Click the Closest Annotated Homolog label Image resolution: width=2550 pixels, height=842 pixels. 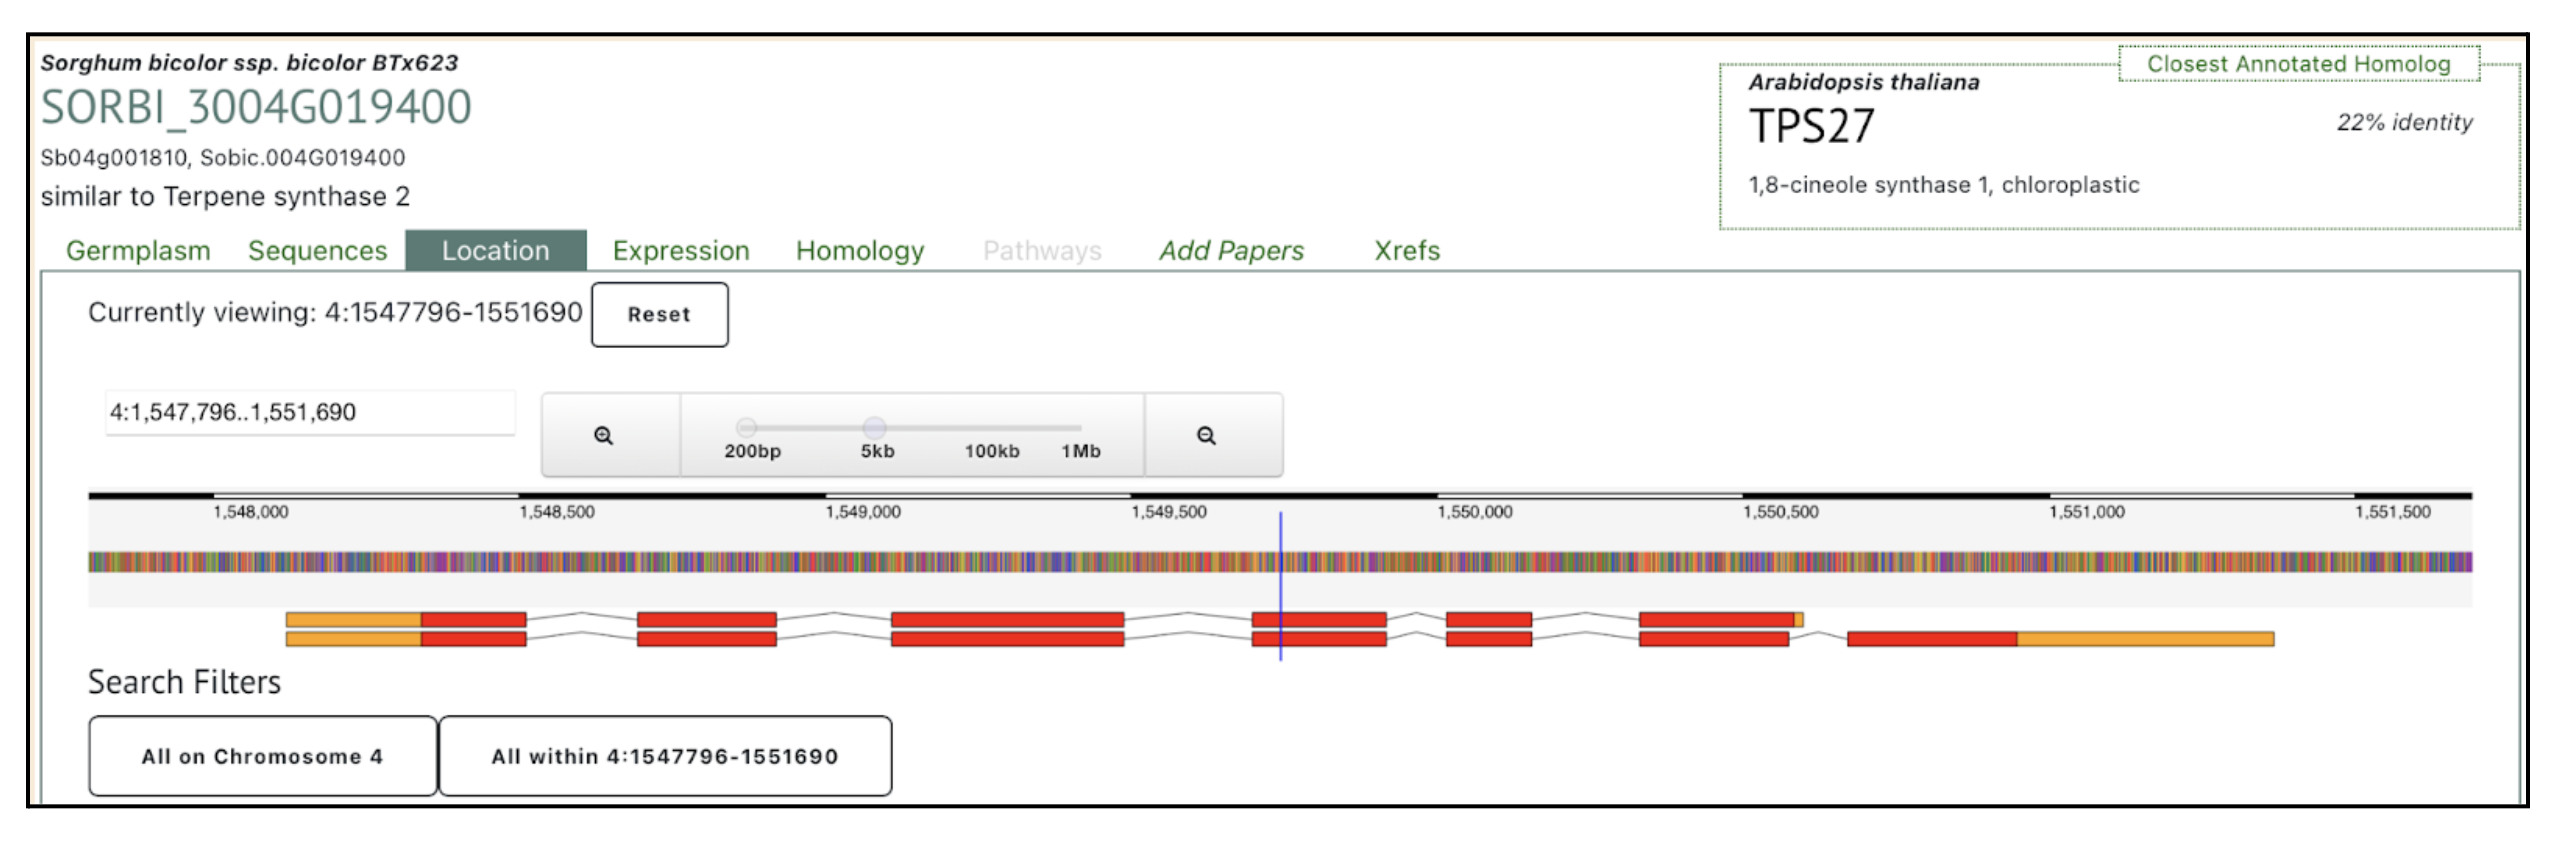(x=2297, y=64)
